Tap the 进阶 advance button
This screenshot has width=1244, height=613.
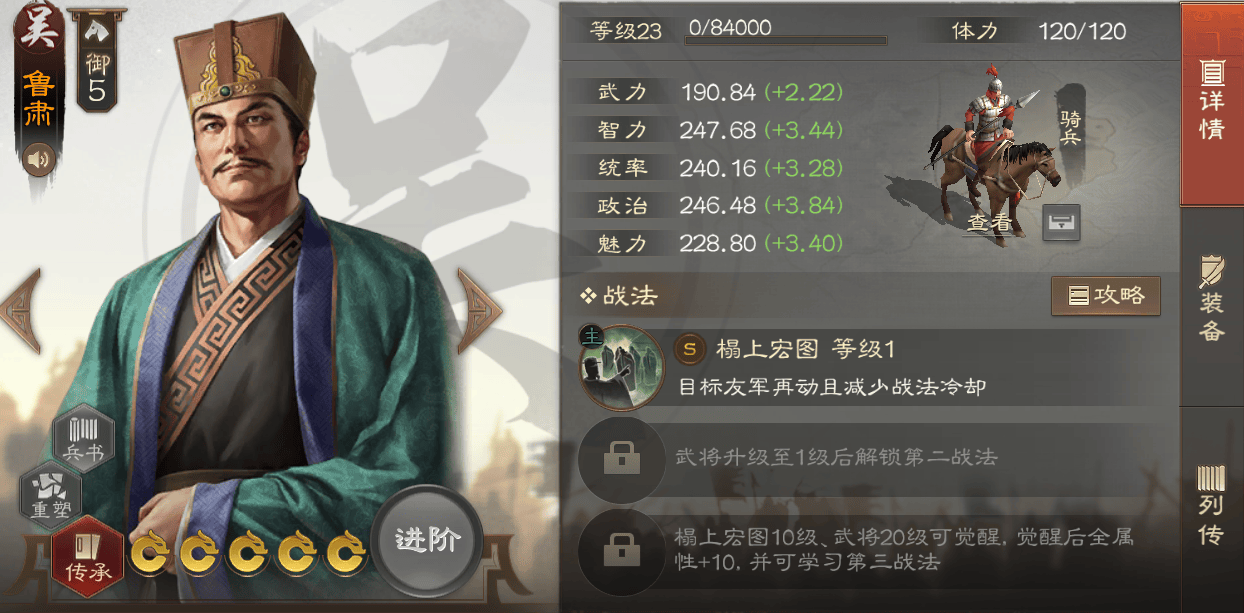[x=427, y=541]
